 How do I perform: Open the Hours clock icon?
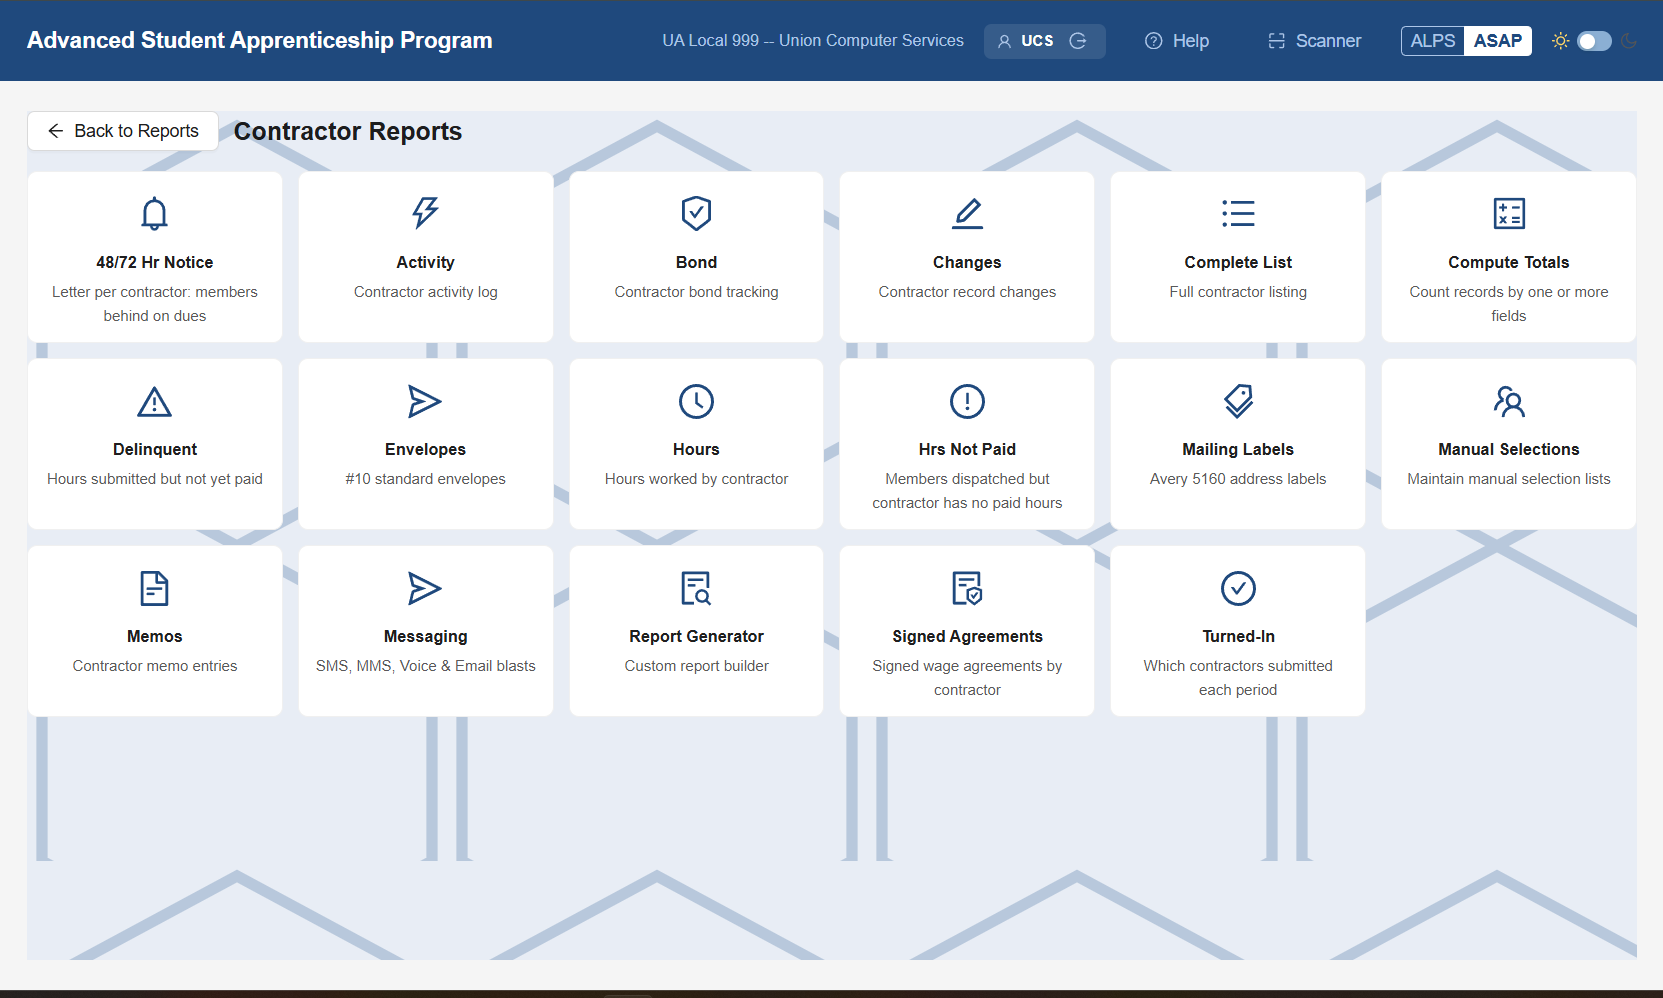tap(696, 401)
